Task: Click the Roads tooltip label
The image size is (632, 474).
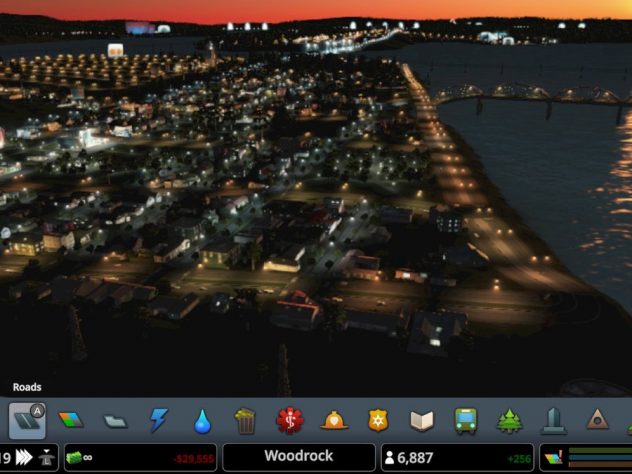Action: pyautogui.click(x=27, y=387)
